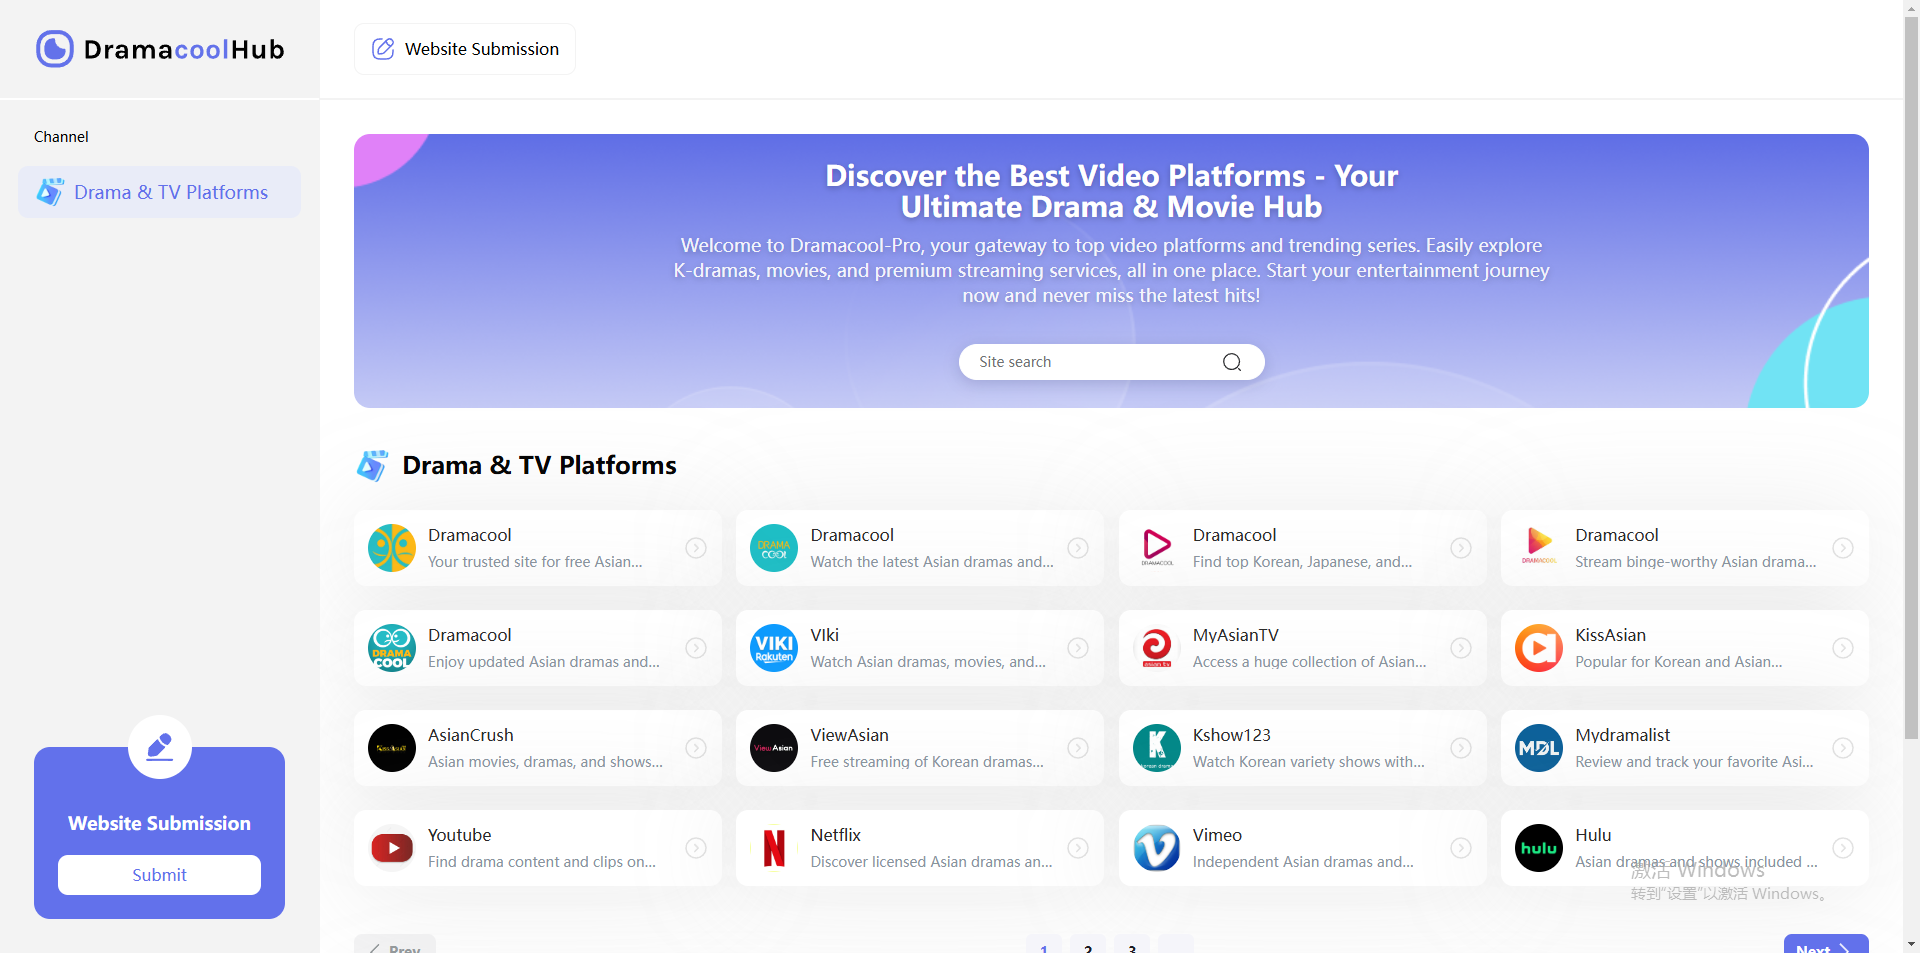Click the arrow circle on the Viki card
This screenshot has height=953, width=1920.
point(1078,648)
